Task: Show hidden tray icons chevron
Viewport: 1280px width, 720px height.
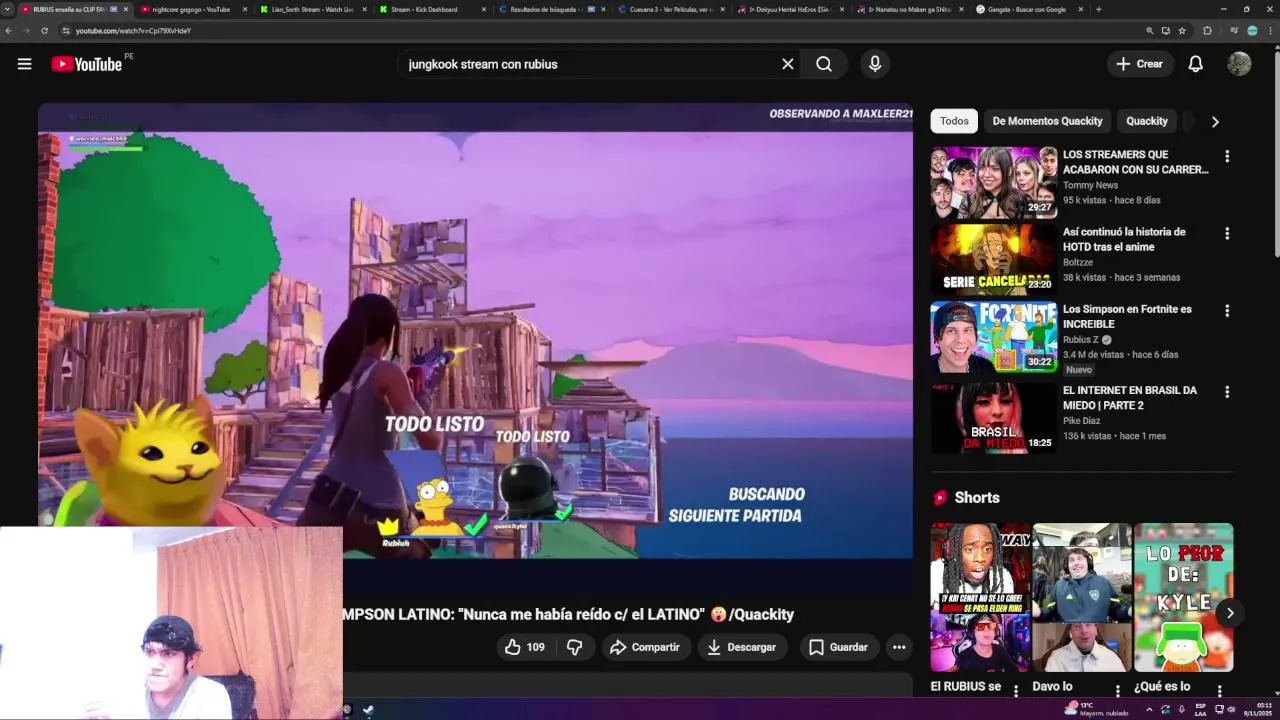Action: [1149, 709]
